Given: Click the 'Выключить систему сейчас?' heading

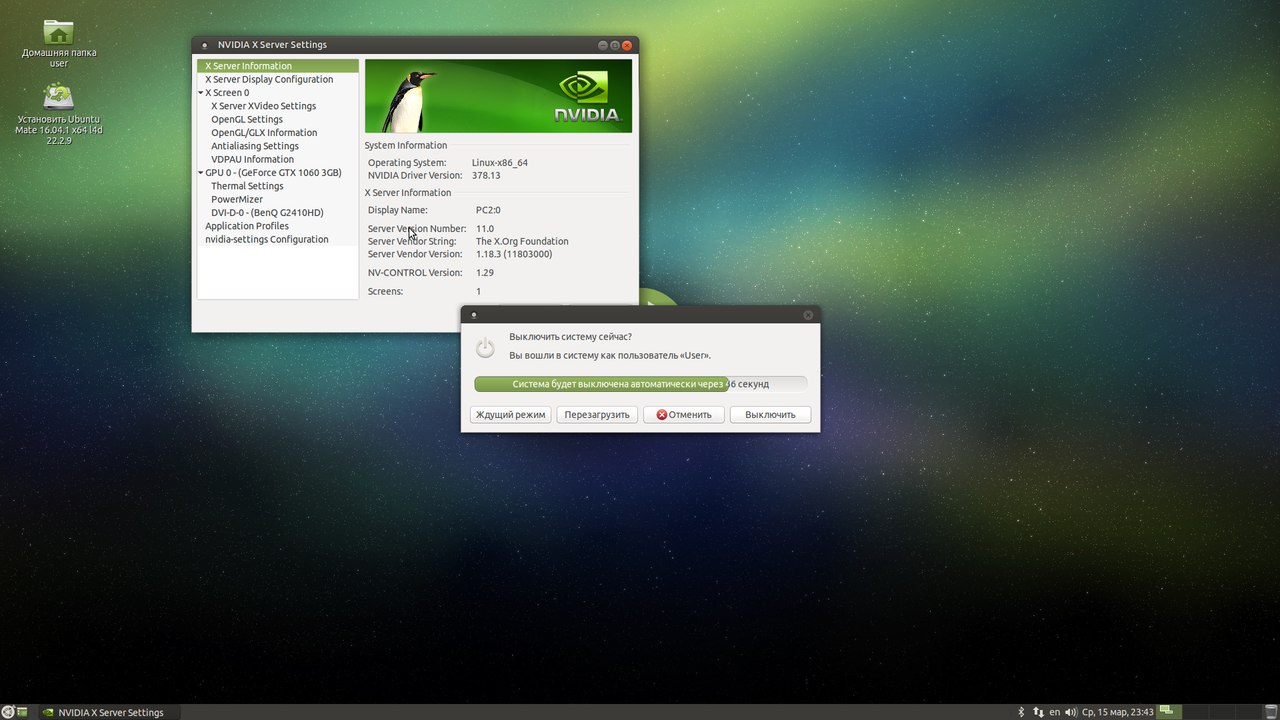Looking at the screenshot, I should pos(571,337).
